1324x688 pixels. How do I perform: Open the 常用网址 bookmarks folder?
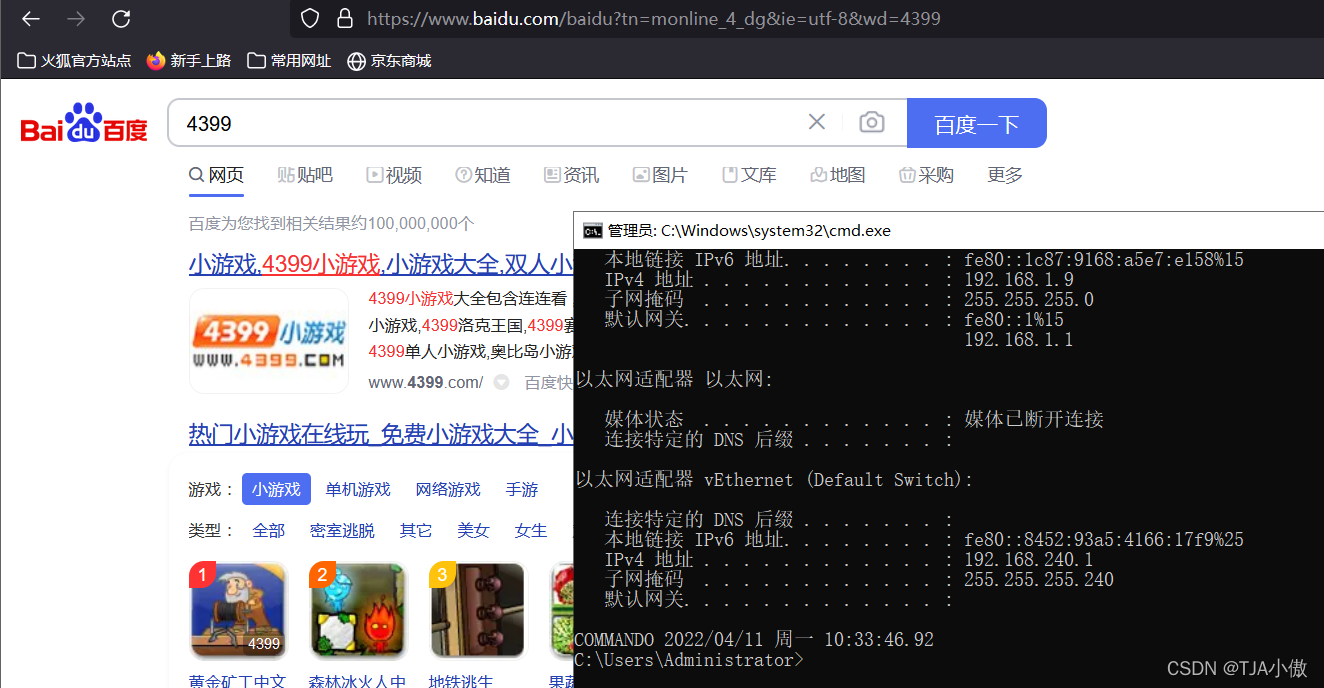[x=288, y=60]
